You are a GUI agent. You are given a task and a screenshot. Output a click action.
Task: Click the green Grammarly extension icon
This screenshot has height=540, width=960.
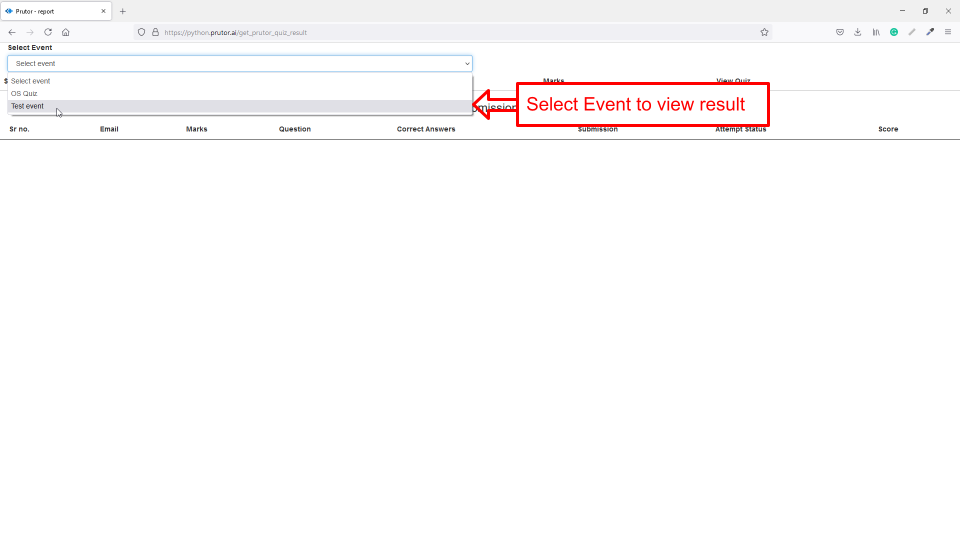click(894, 32)
